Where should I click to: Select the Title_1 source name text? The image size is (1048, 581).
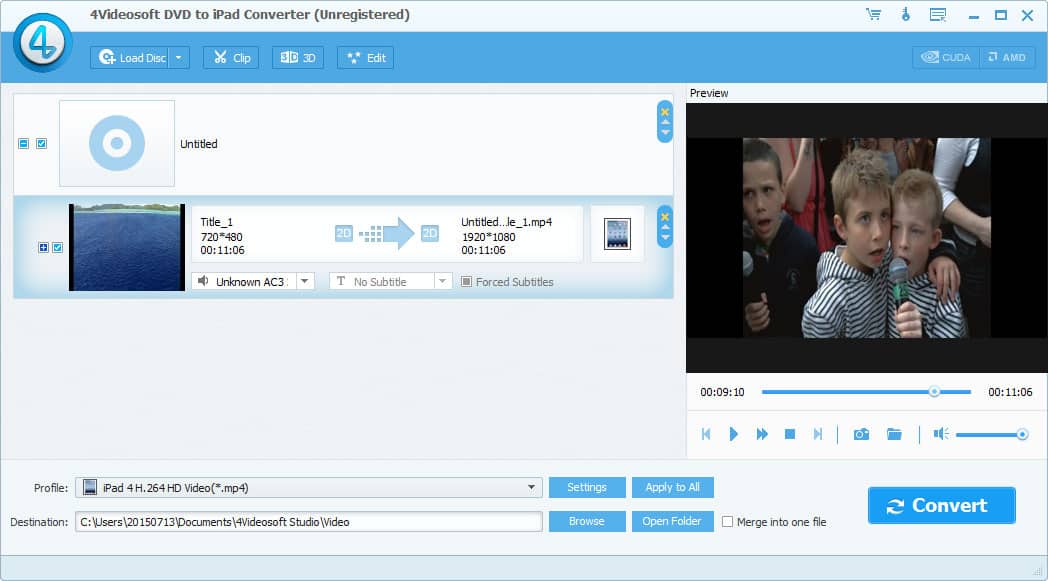coord(217,222)
